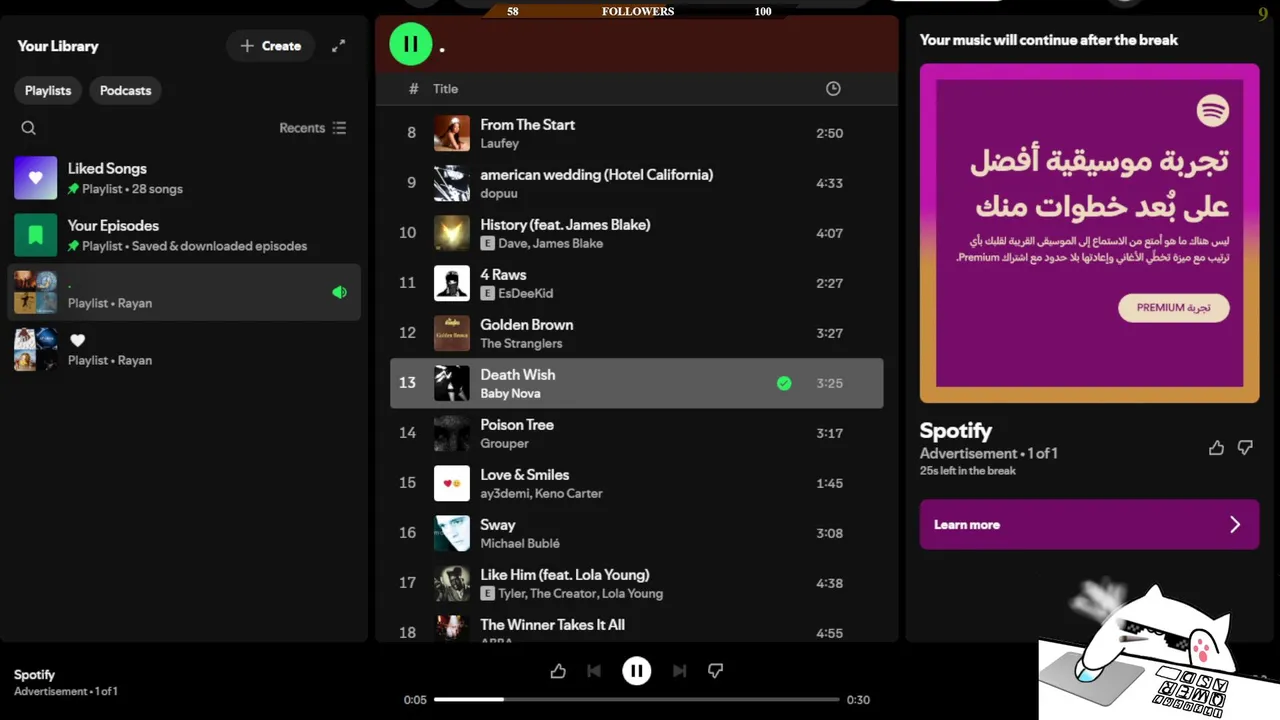Filter the library by Playlists
1280x720 pixels.
[x=48, y=90]
